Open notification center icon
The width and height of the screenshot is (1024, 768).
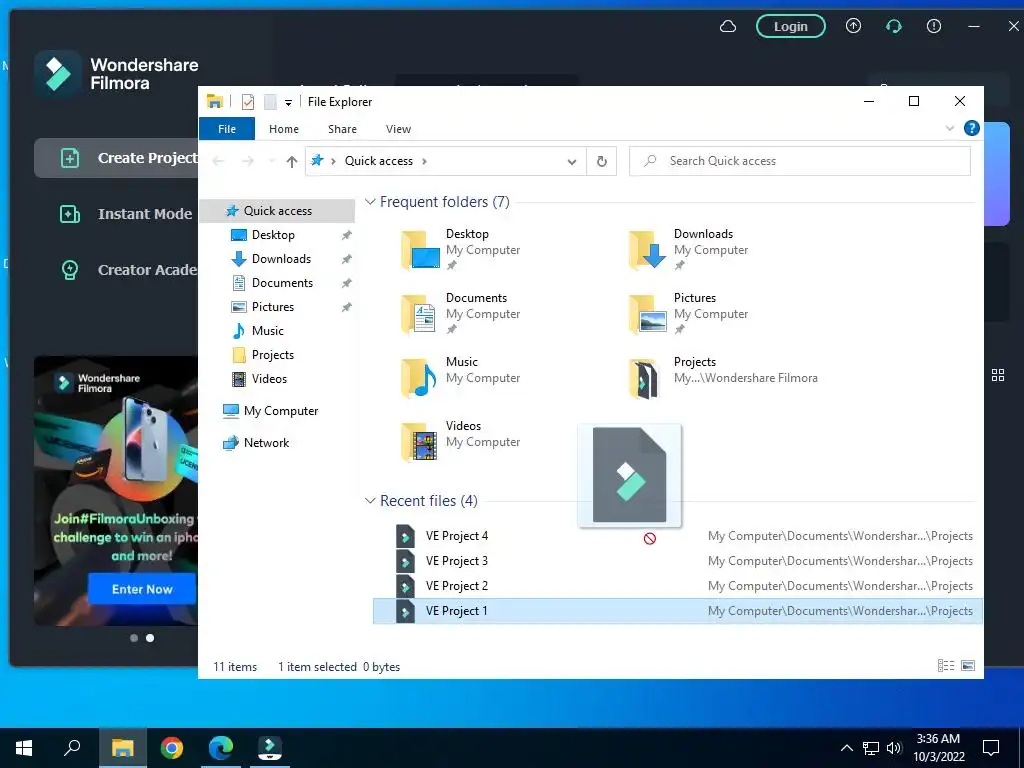click(x=991, y=748)
